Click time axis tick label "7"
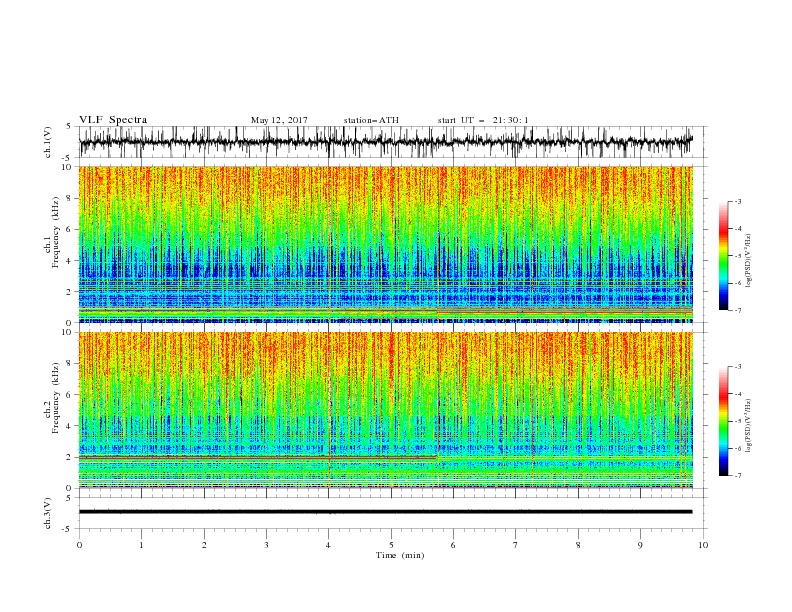Screen dimensions: 792x612 [x=516, y=545]
